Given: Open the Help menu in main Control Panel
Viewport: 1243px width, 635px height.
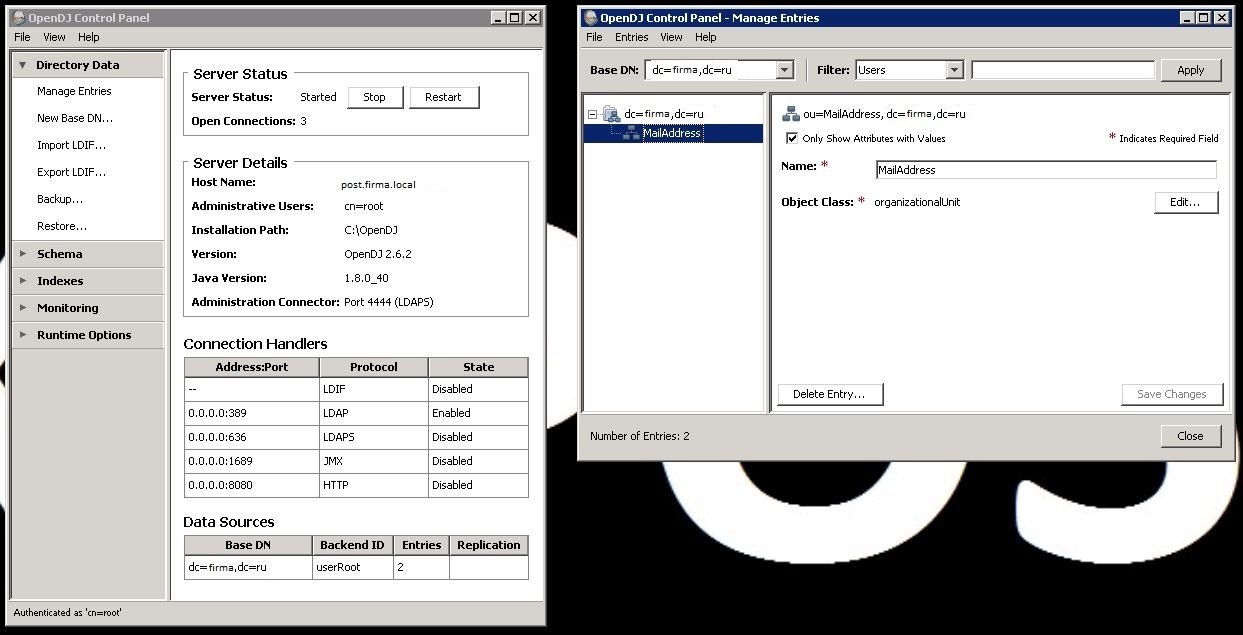Looking at the screenshot, I should pyautogui.click(x=89, y=37).
